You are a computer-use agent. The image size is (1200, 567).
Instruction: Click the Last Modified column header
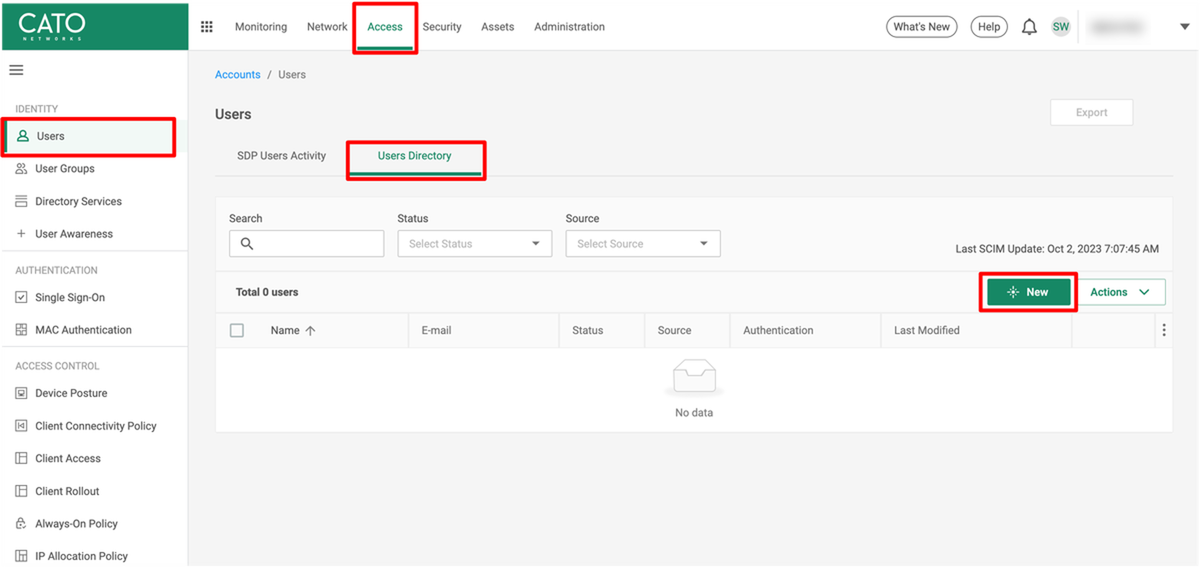927,330
